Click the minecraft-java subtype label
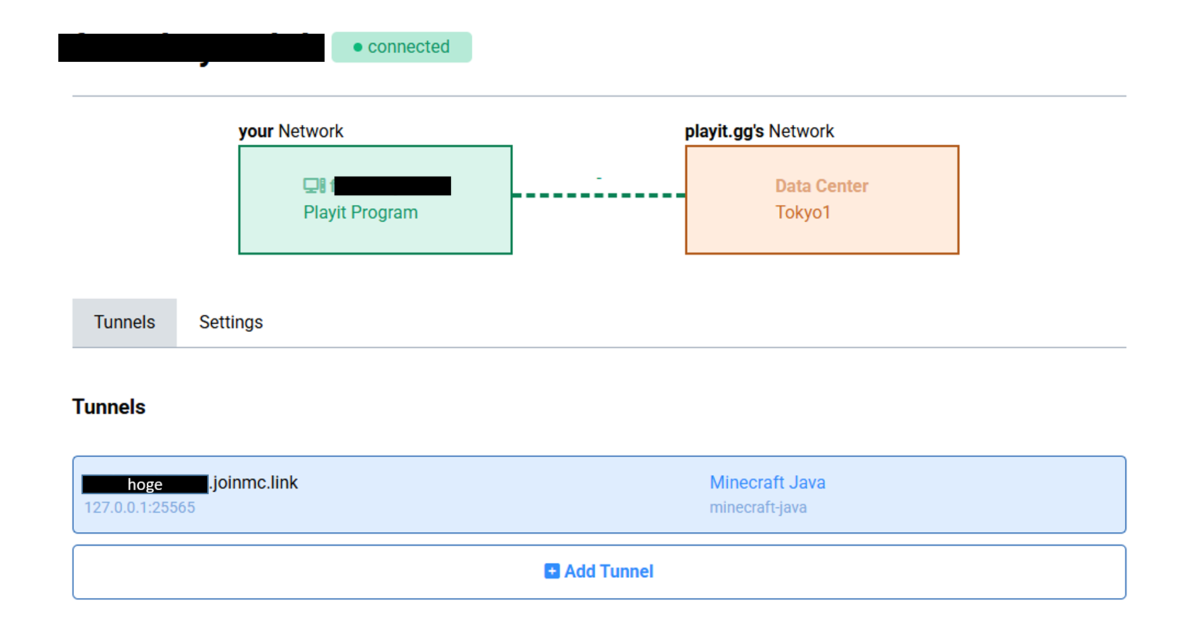 point(758,508)
